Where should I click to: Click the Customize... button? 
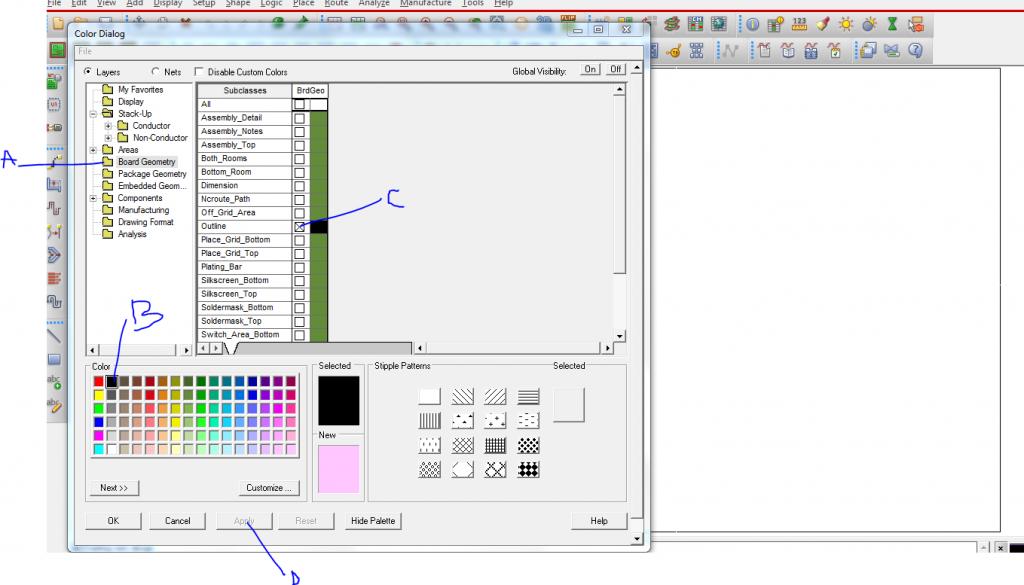[269, 488]
